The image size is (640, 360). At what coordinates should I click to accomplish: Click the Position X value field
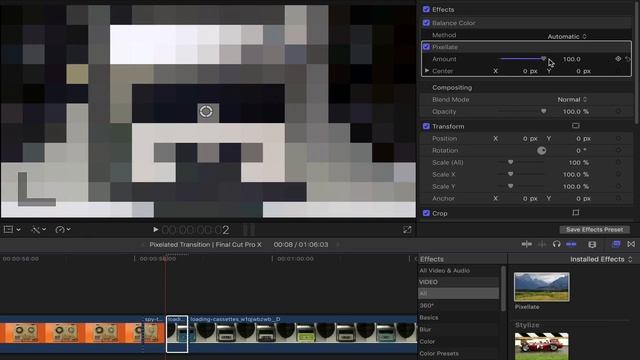click(530, 139)
